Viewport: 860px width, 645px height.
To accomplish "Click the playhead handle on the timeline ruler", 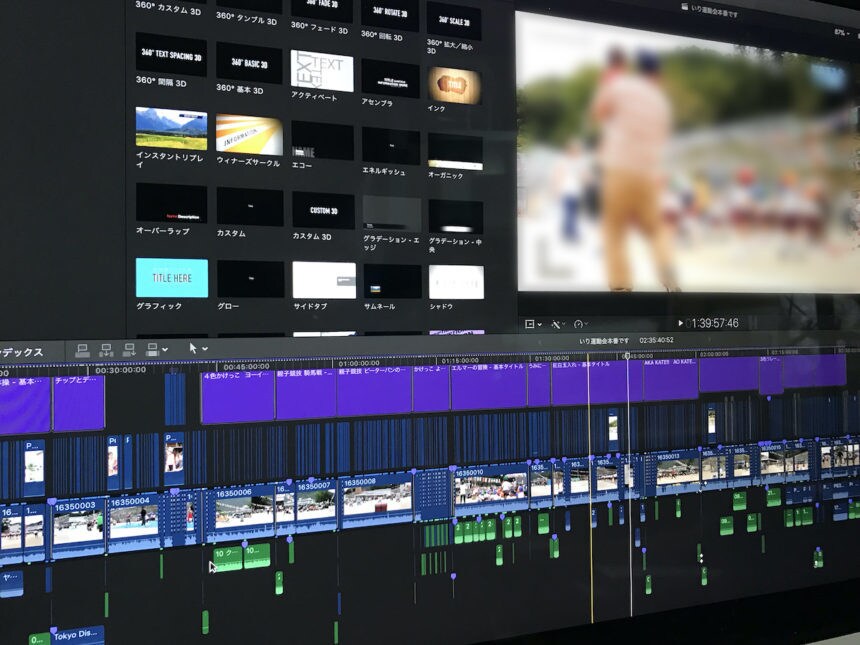I will click(626, 356).
